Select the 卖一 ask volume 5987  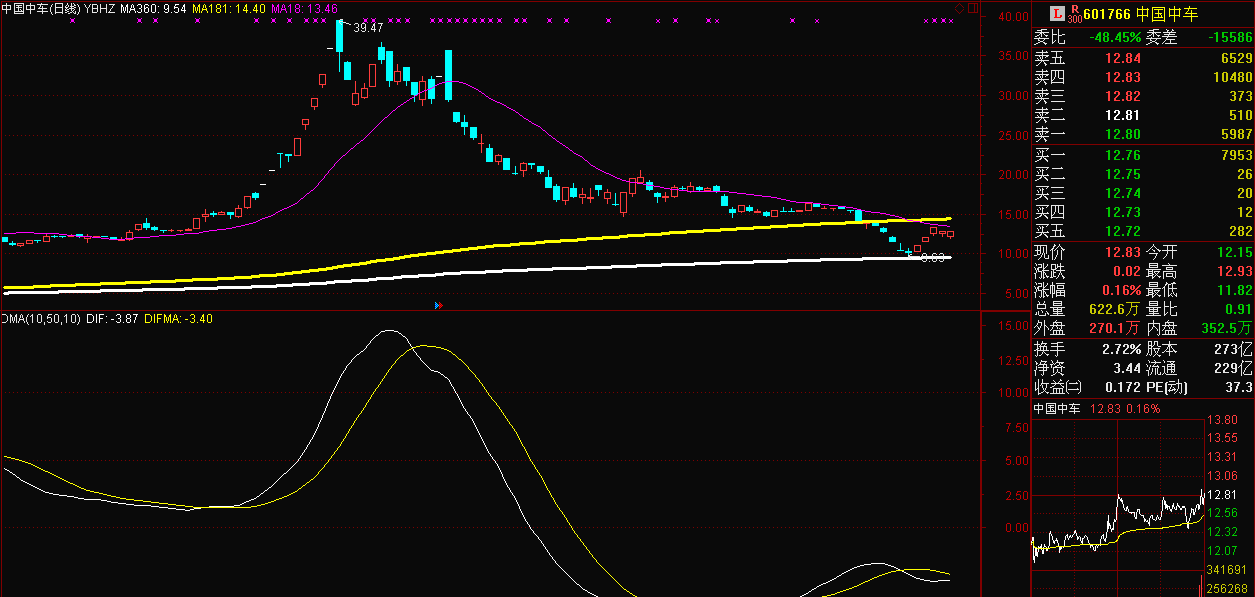click(1236, 134)
